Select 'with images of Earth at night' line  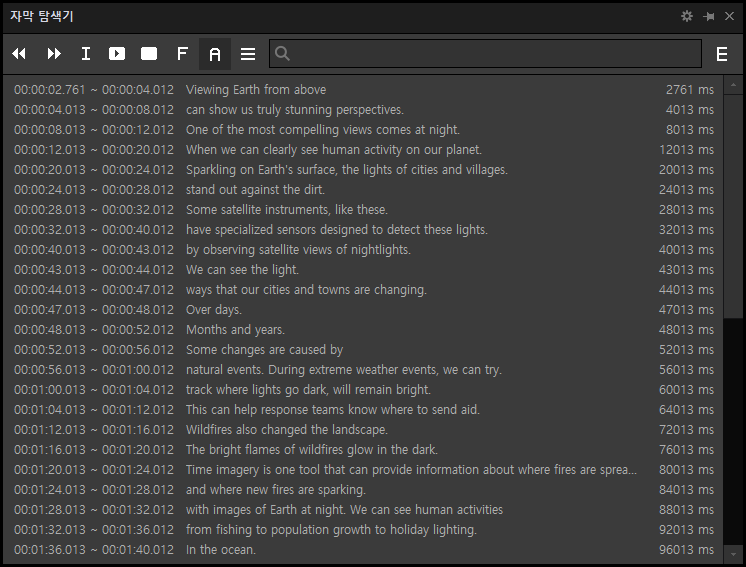coord(344,509)
